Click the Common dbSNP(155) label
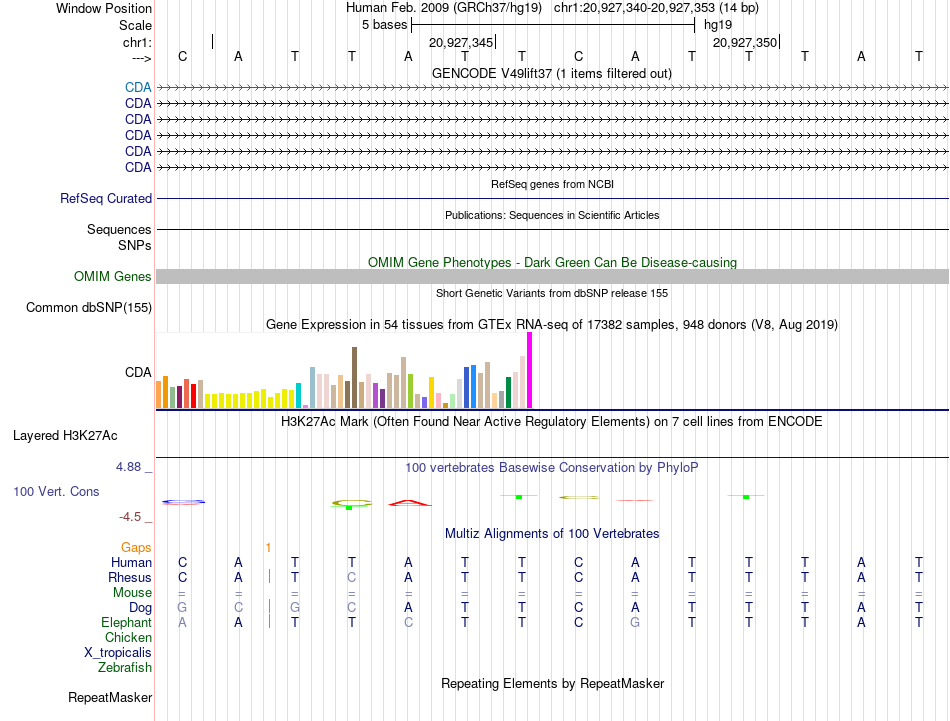This screenshot has width=950, height=721. (x=89, y=307)
